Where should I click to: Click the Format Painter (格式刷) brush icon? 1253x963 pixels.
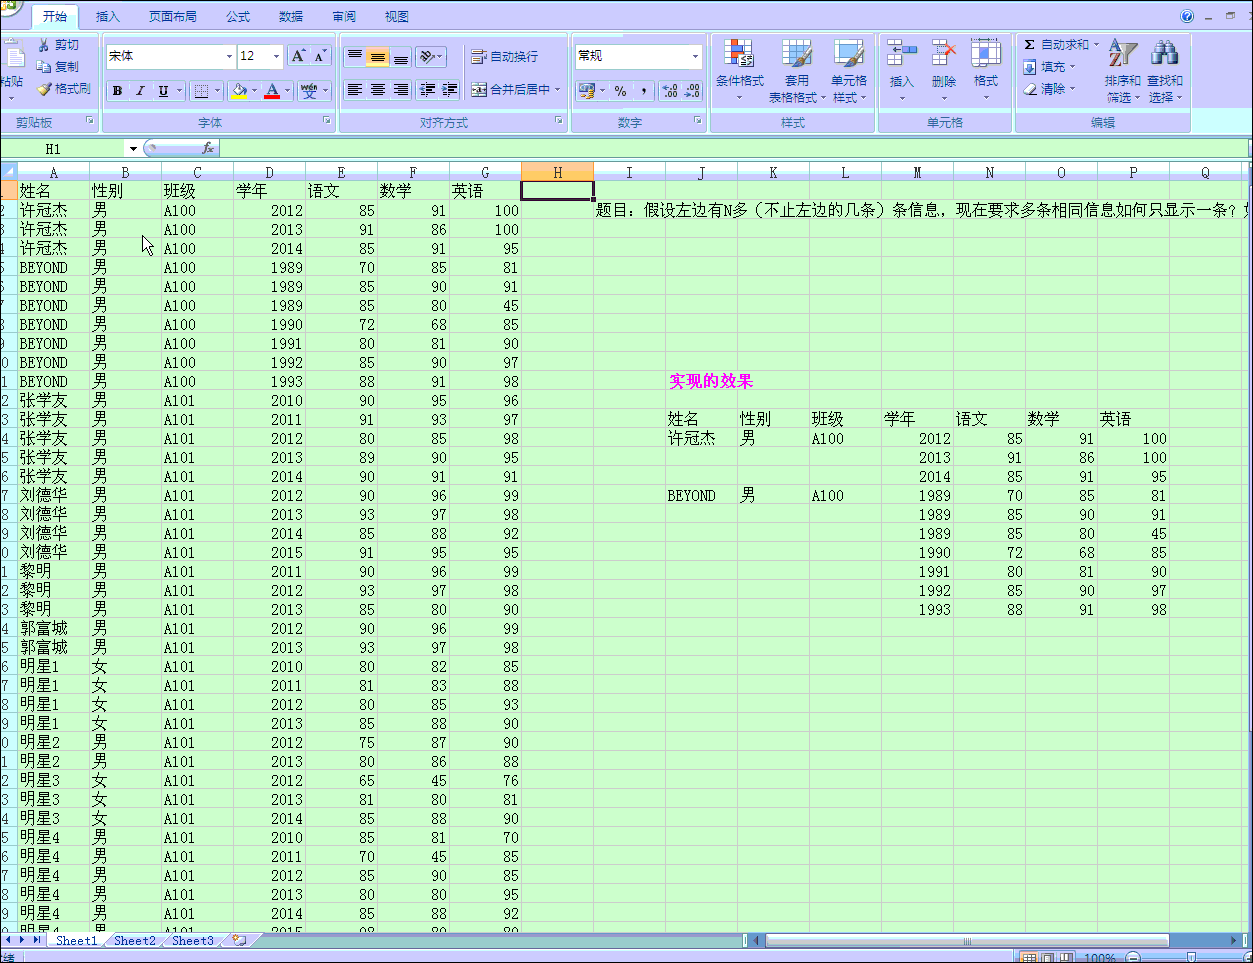pos(44,89)
